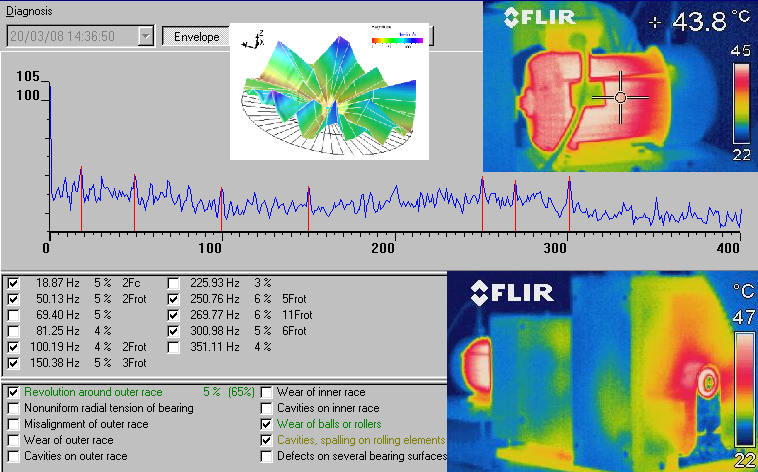The width and height of the screenshot is (758, 472).
Task: Enable Wear of inner race checkbox
Action: pyautogui.click(x=266, y=393)
